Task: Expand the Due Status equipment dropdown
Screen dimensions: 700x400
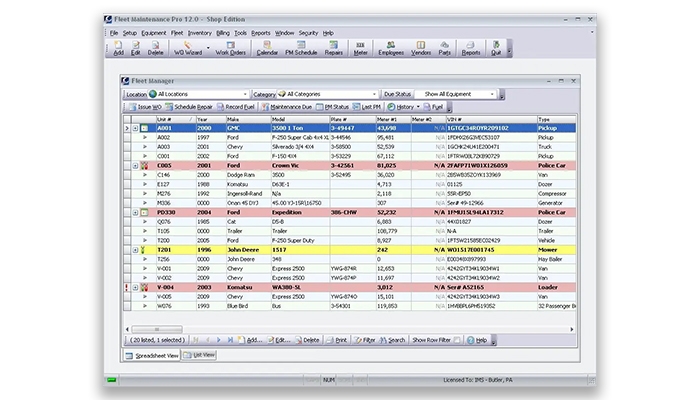Action: (491, 94)
